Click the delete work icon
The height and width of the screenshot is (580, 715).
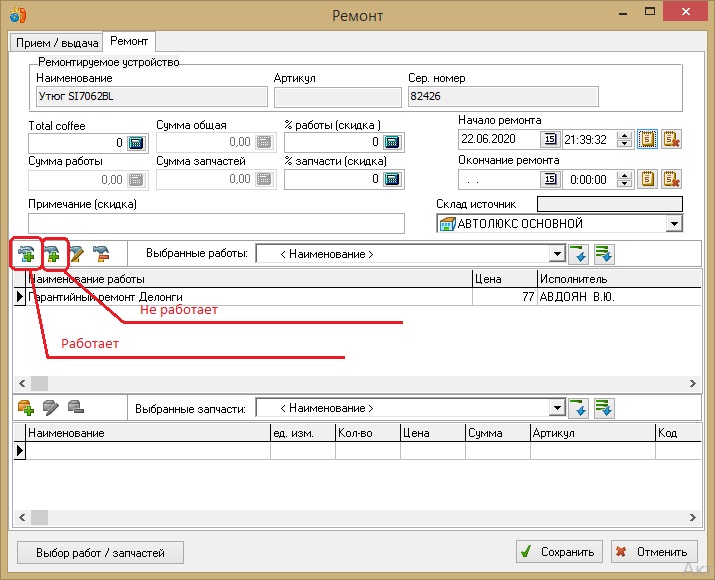click(x=100, y=254)
